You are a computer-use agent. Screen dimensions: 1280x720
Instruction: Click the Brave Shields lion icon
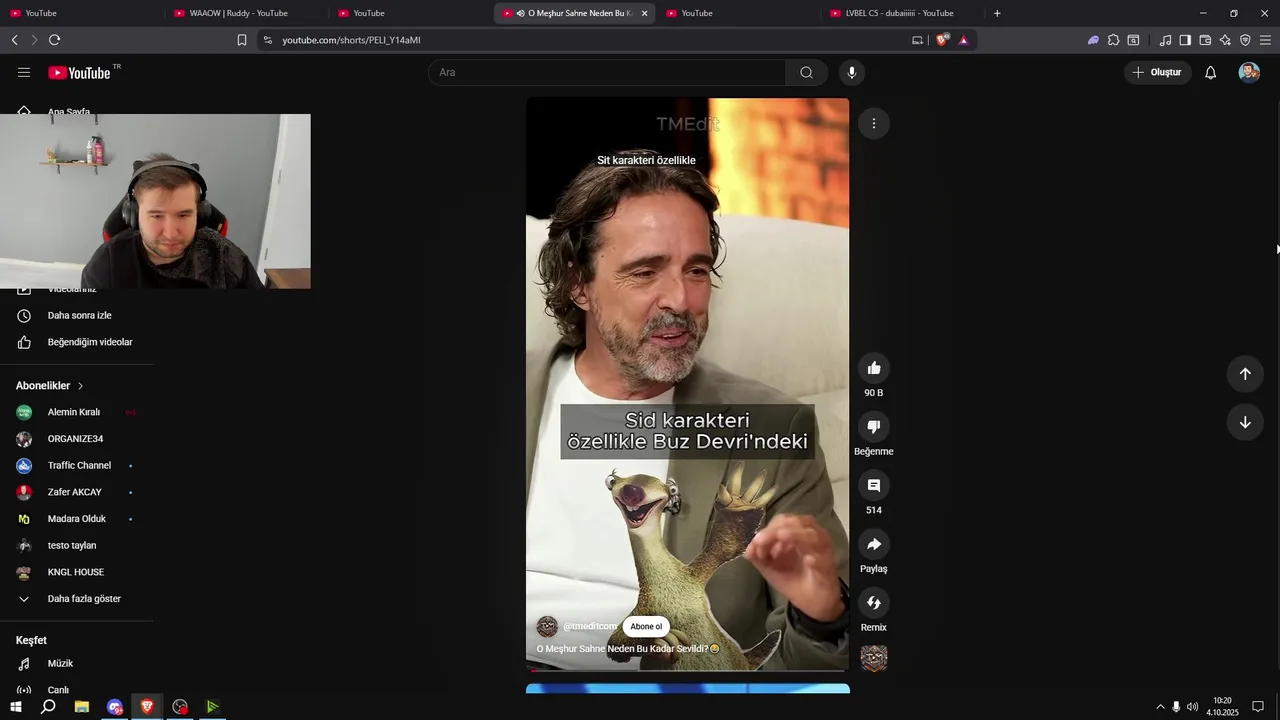pos(942,40)
